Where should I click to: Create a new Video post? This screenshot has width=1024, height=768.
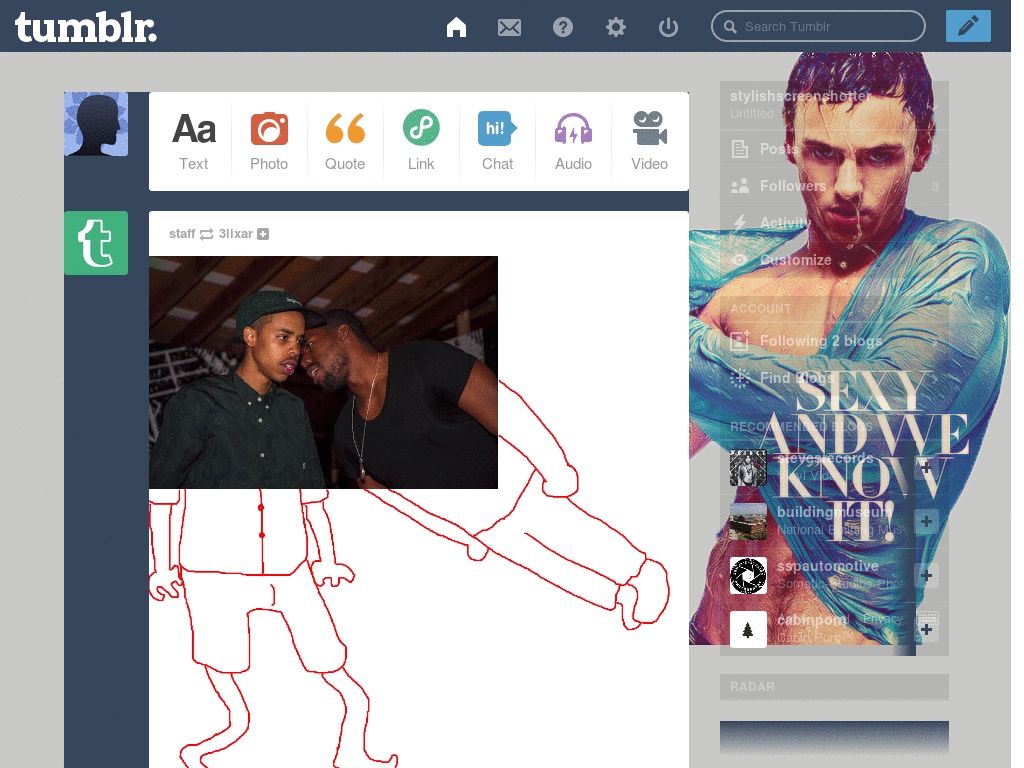tap(649, 141)
